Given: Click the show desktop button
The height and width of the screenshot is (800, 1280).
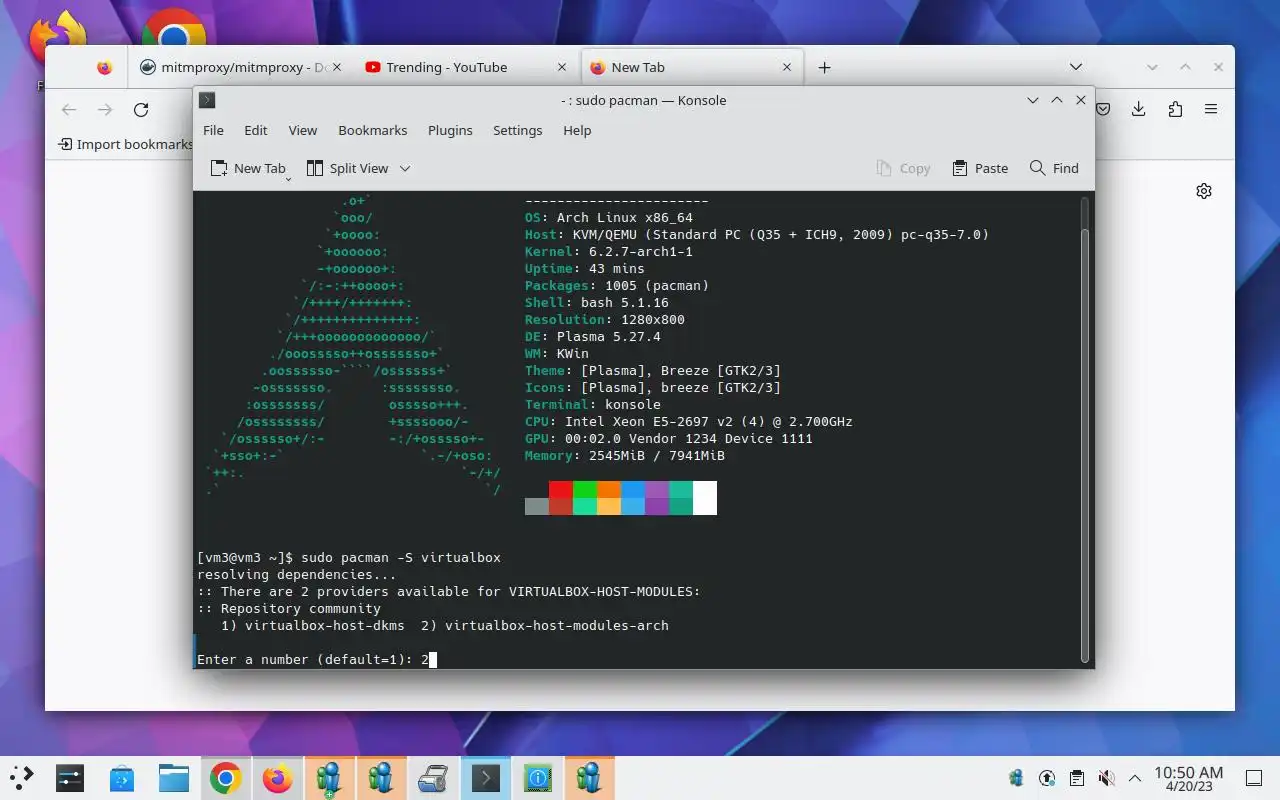Looking at the screenshot, I should 1254,778.
